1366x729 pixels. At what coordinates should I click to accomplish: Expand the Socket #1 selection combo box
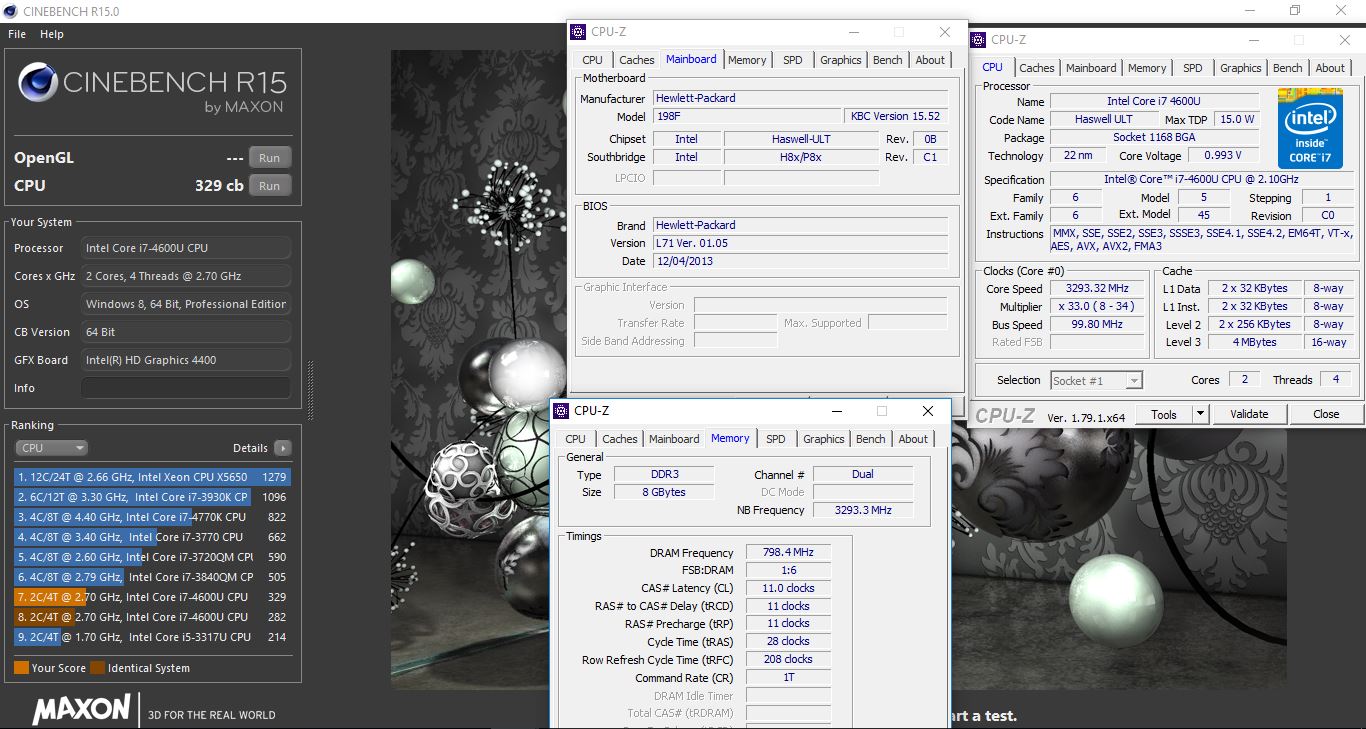click(1096, 381)
